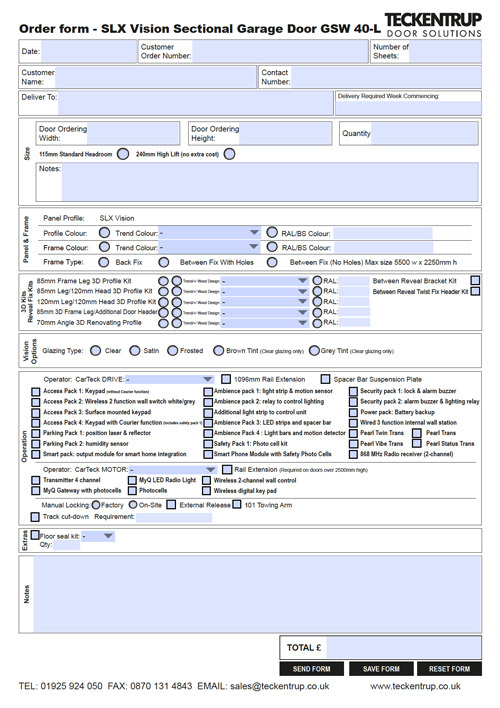Screen dimensions: 500x708
Task: Click the Contact Number field
Action: (386, 77)
